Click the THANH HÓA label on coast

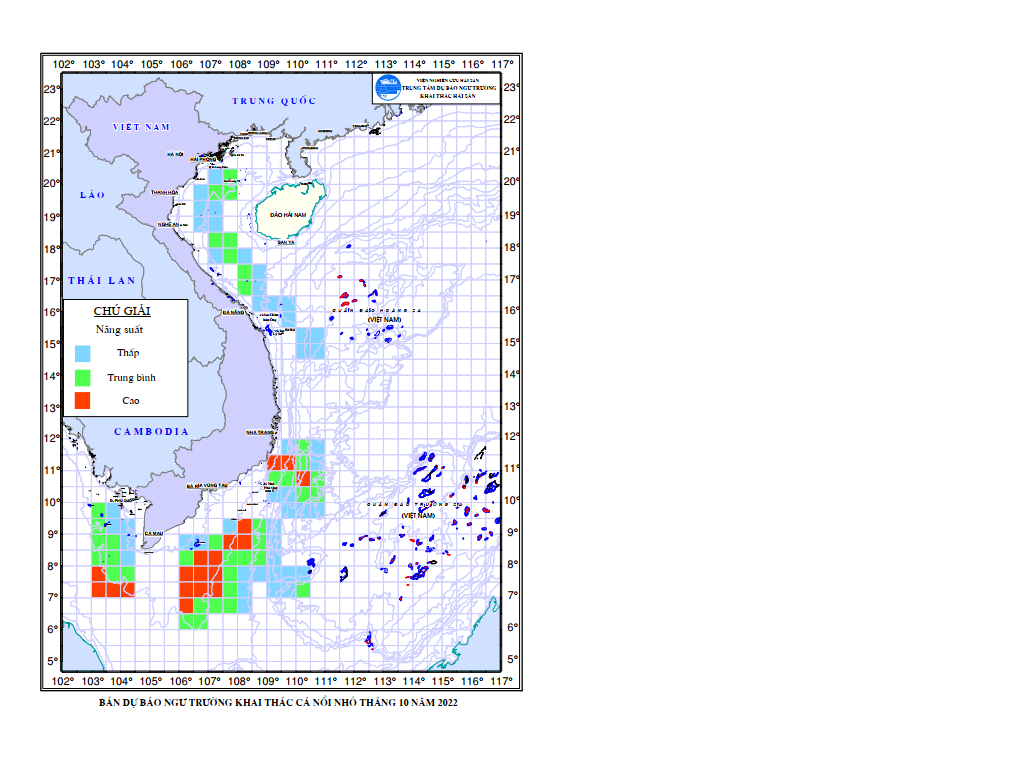(x=164, y=192)
